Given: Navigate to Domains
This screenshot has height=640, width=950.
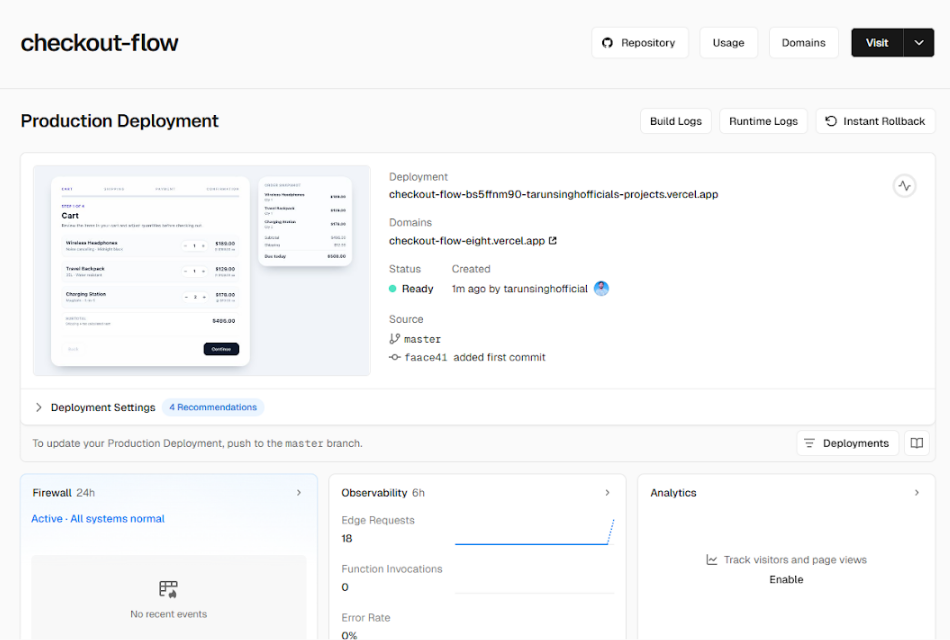Looking at the screenshot, I should [803, 42].
